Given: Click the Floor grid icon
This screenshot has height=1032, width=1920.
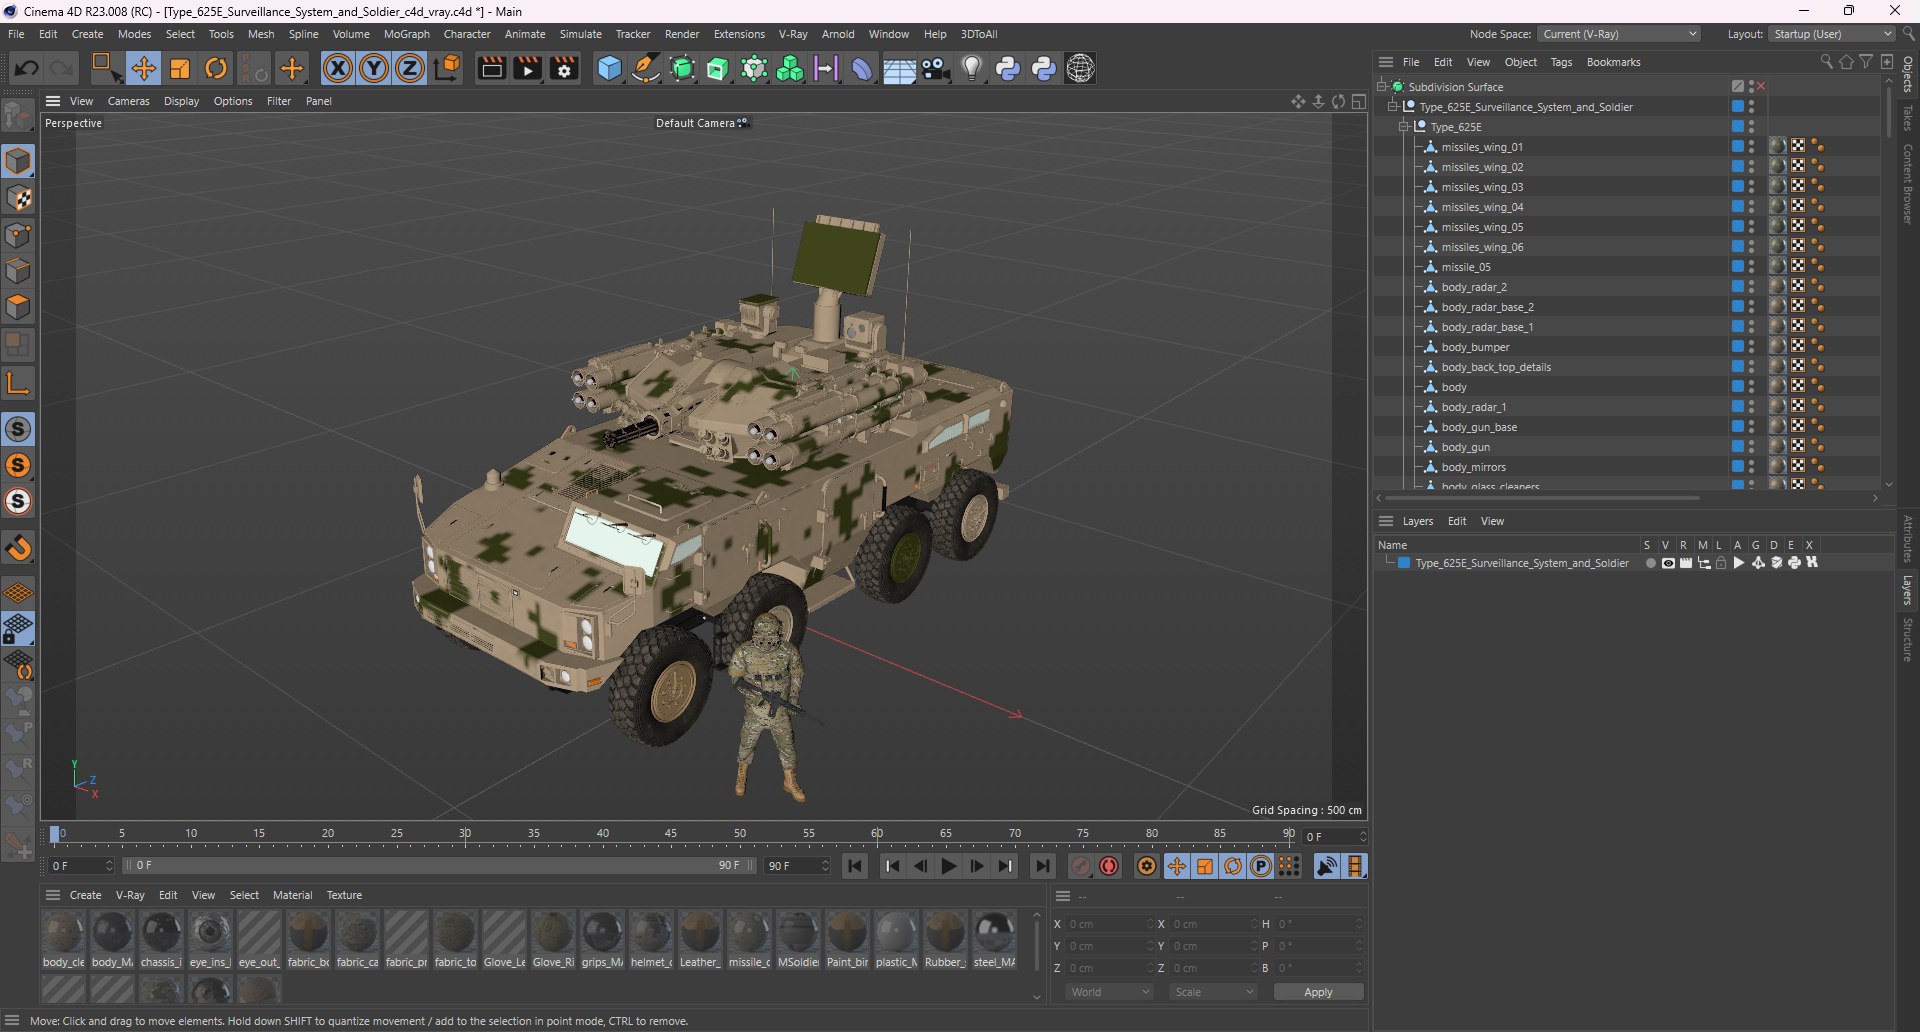Looking at the screenshot, I should click(x=899, y=68).
